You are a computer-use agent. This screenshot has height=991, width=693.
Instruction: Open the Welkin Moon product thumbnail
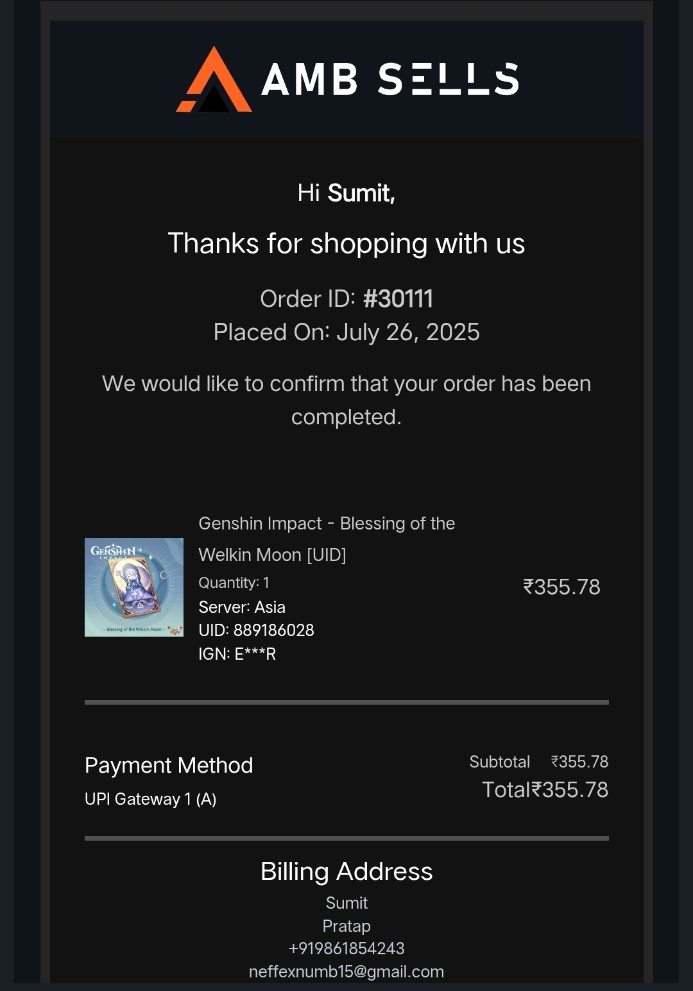click(x=134, y=587)
